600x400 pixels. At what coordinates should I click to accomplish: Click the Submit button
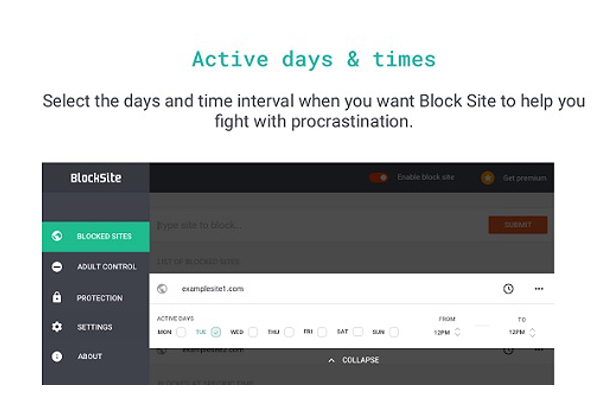518,225
